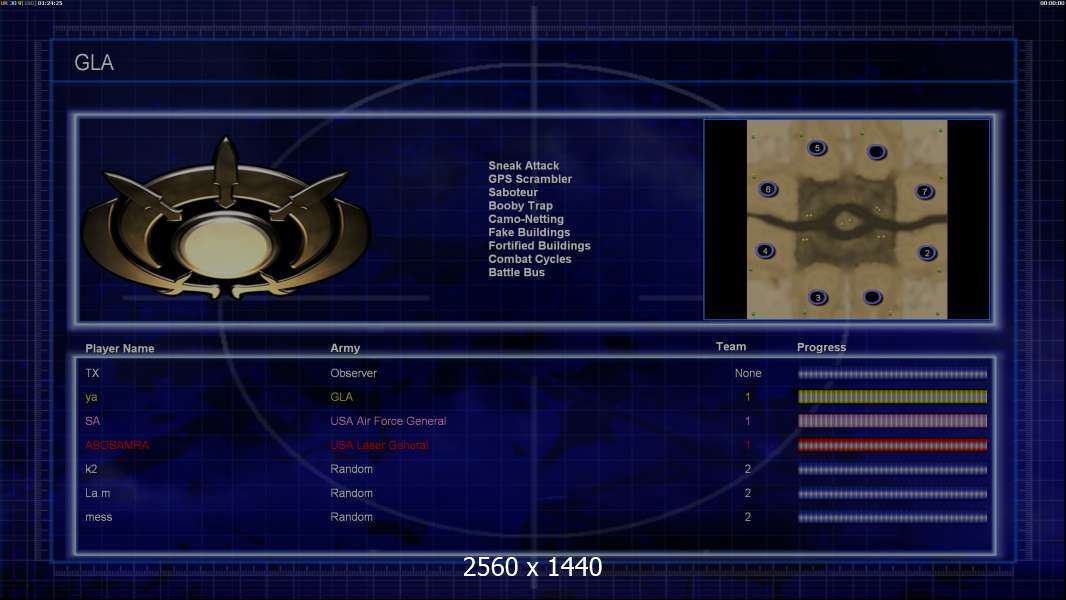Click the pink progress bar for SA
Viewport: 1066px width, 600px height.
[892, 421]
